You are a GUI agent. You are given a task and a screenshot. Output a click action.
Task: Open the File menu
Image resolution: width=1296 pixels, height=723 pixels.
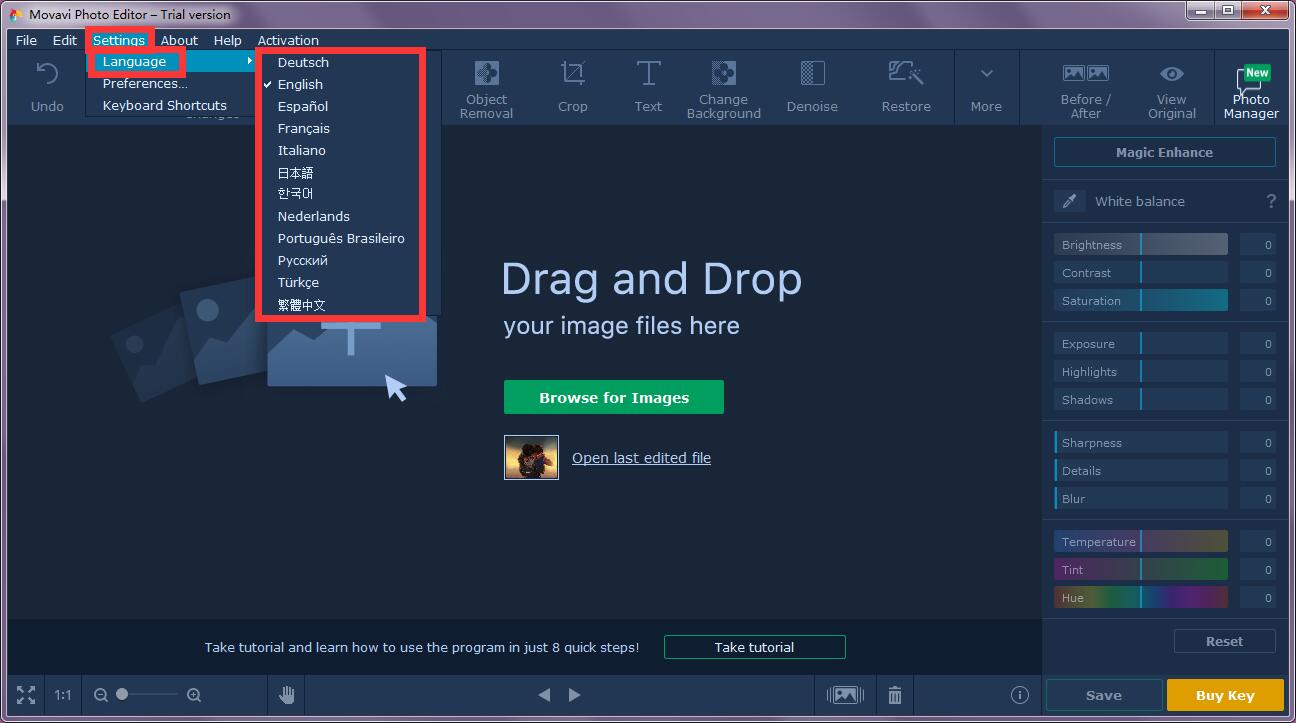pos(26,40)
